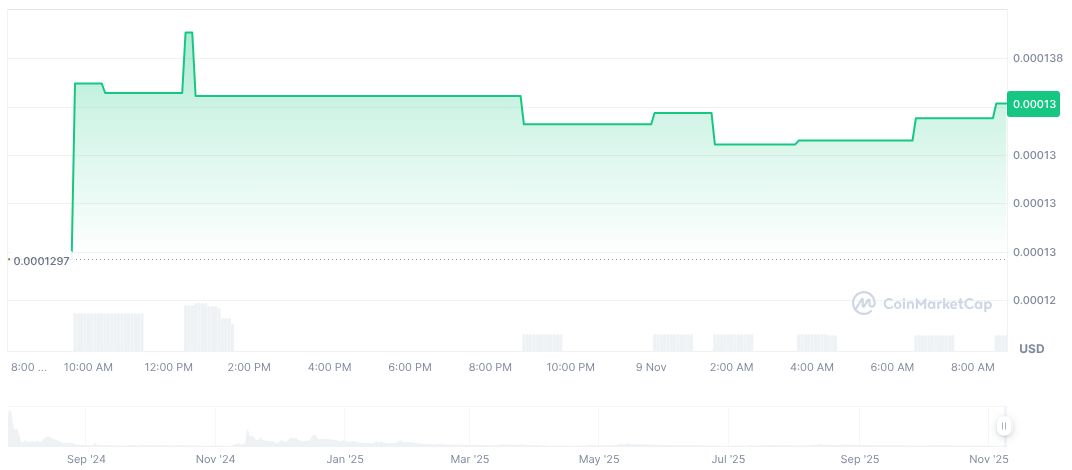This screenshot has height=470, width=1072.
Task: Click the 0.00012 y-axis price label
Action: [1032, 300]
